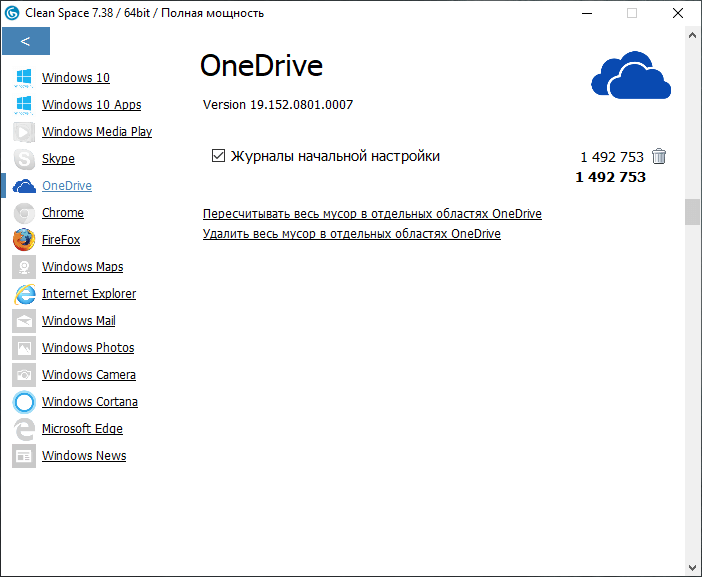Select the Windows Media Play link
The height and width of the screenshot is (577, 702).
coord(97,132)
